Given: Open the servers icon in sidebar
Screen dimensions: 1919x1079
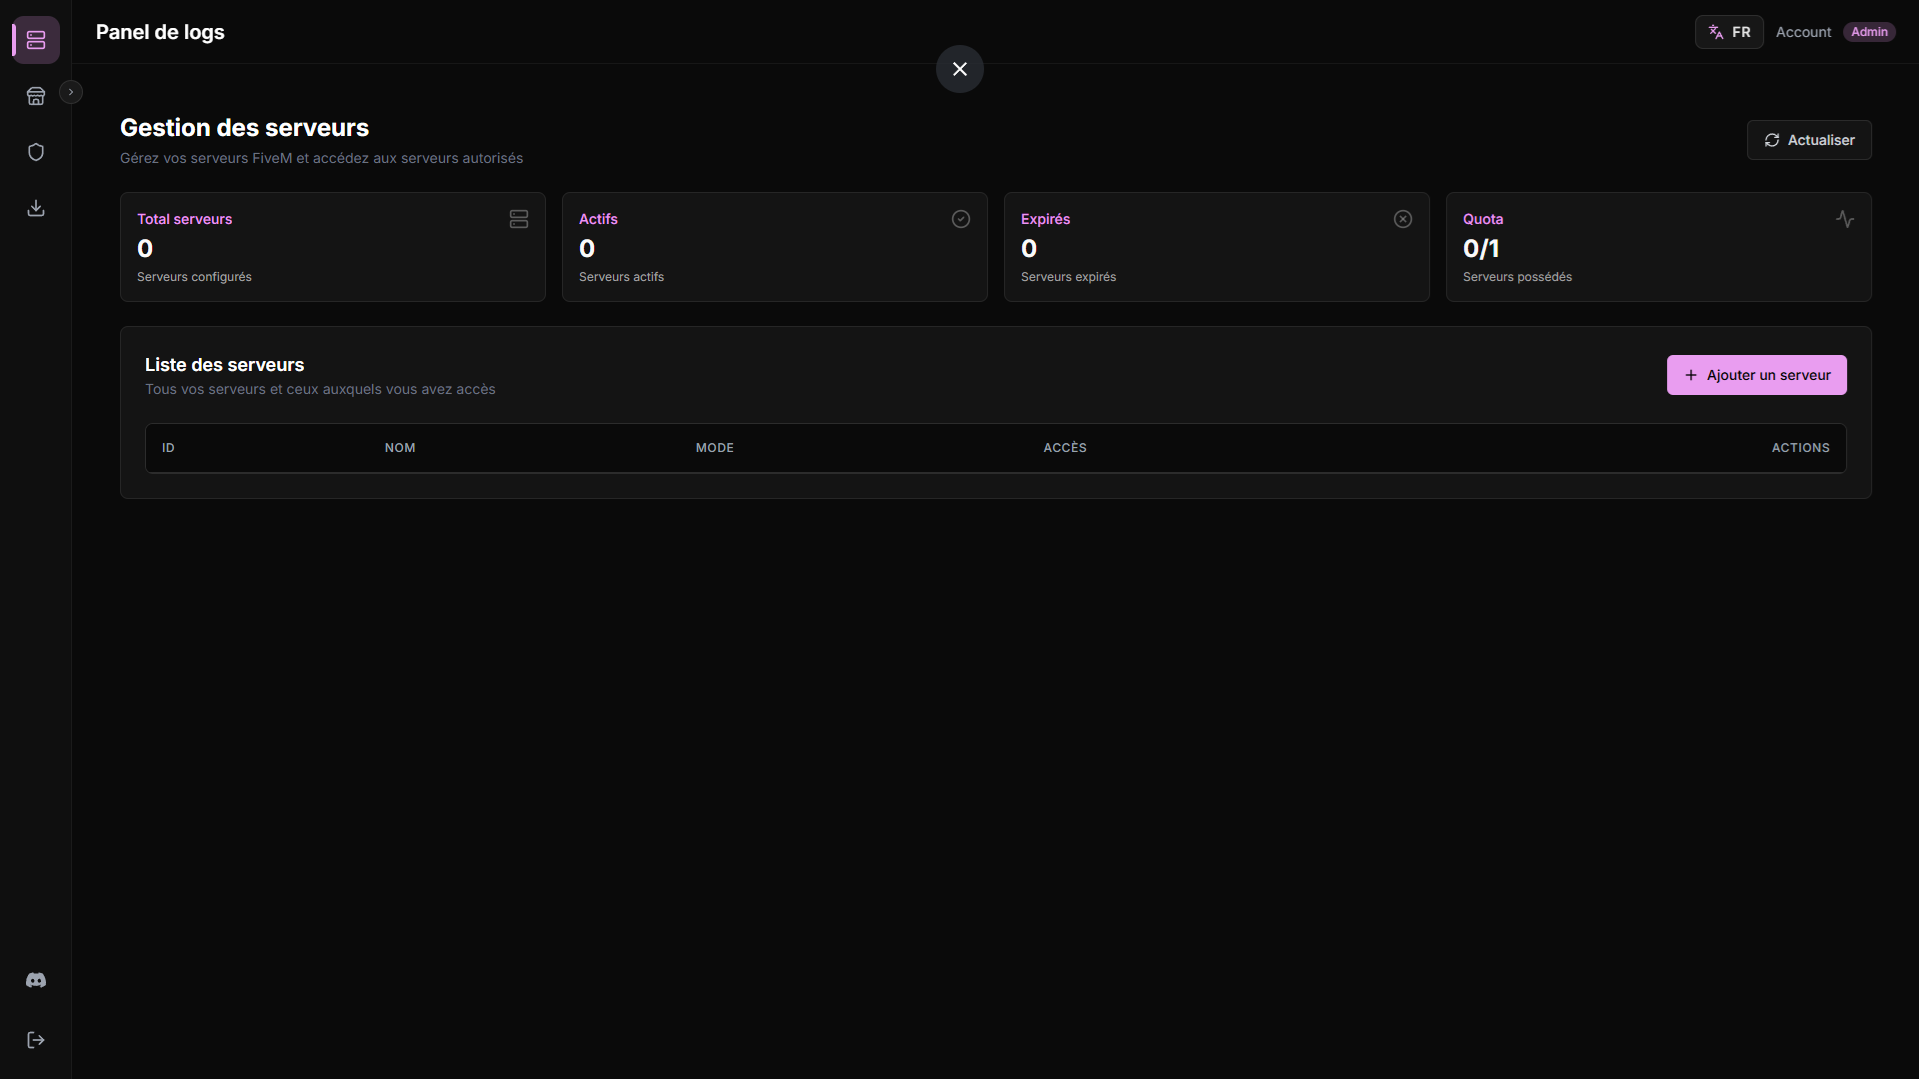Looking at the screenshot, I should [x=36, y=40].
